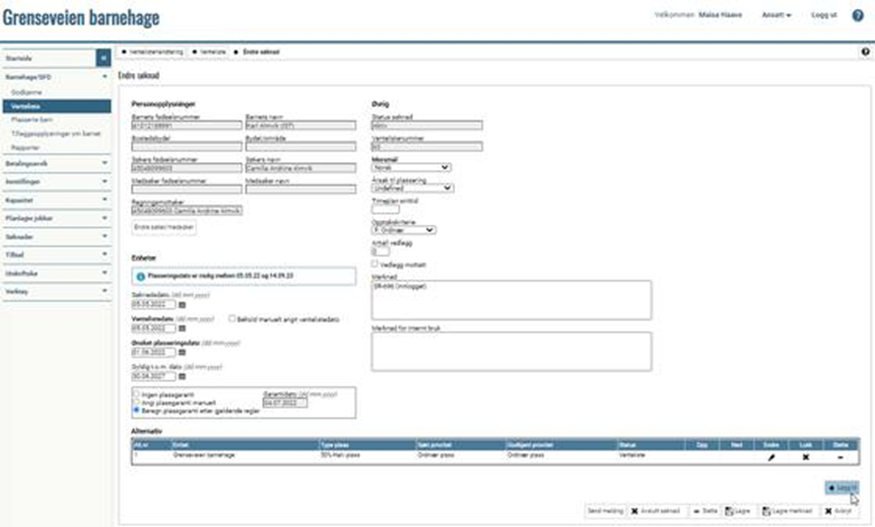This screenshot has height=527, width=875.
Task: Open calendar picker for Søknadsdato
Action: click(183, 304)
